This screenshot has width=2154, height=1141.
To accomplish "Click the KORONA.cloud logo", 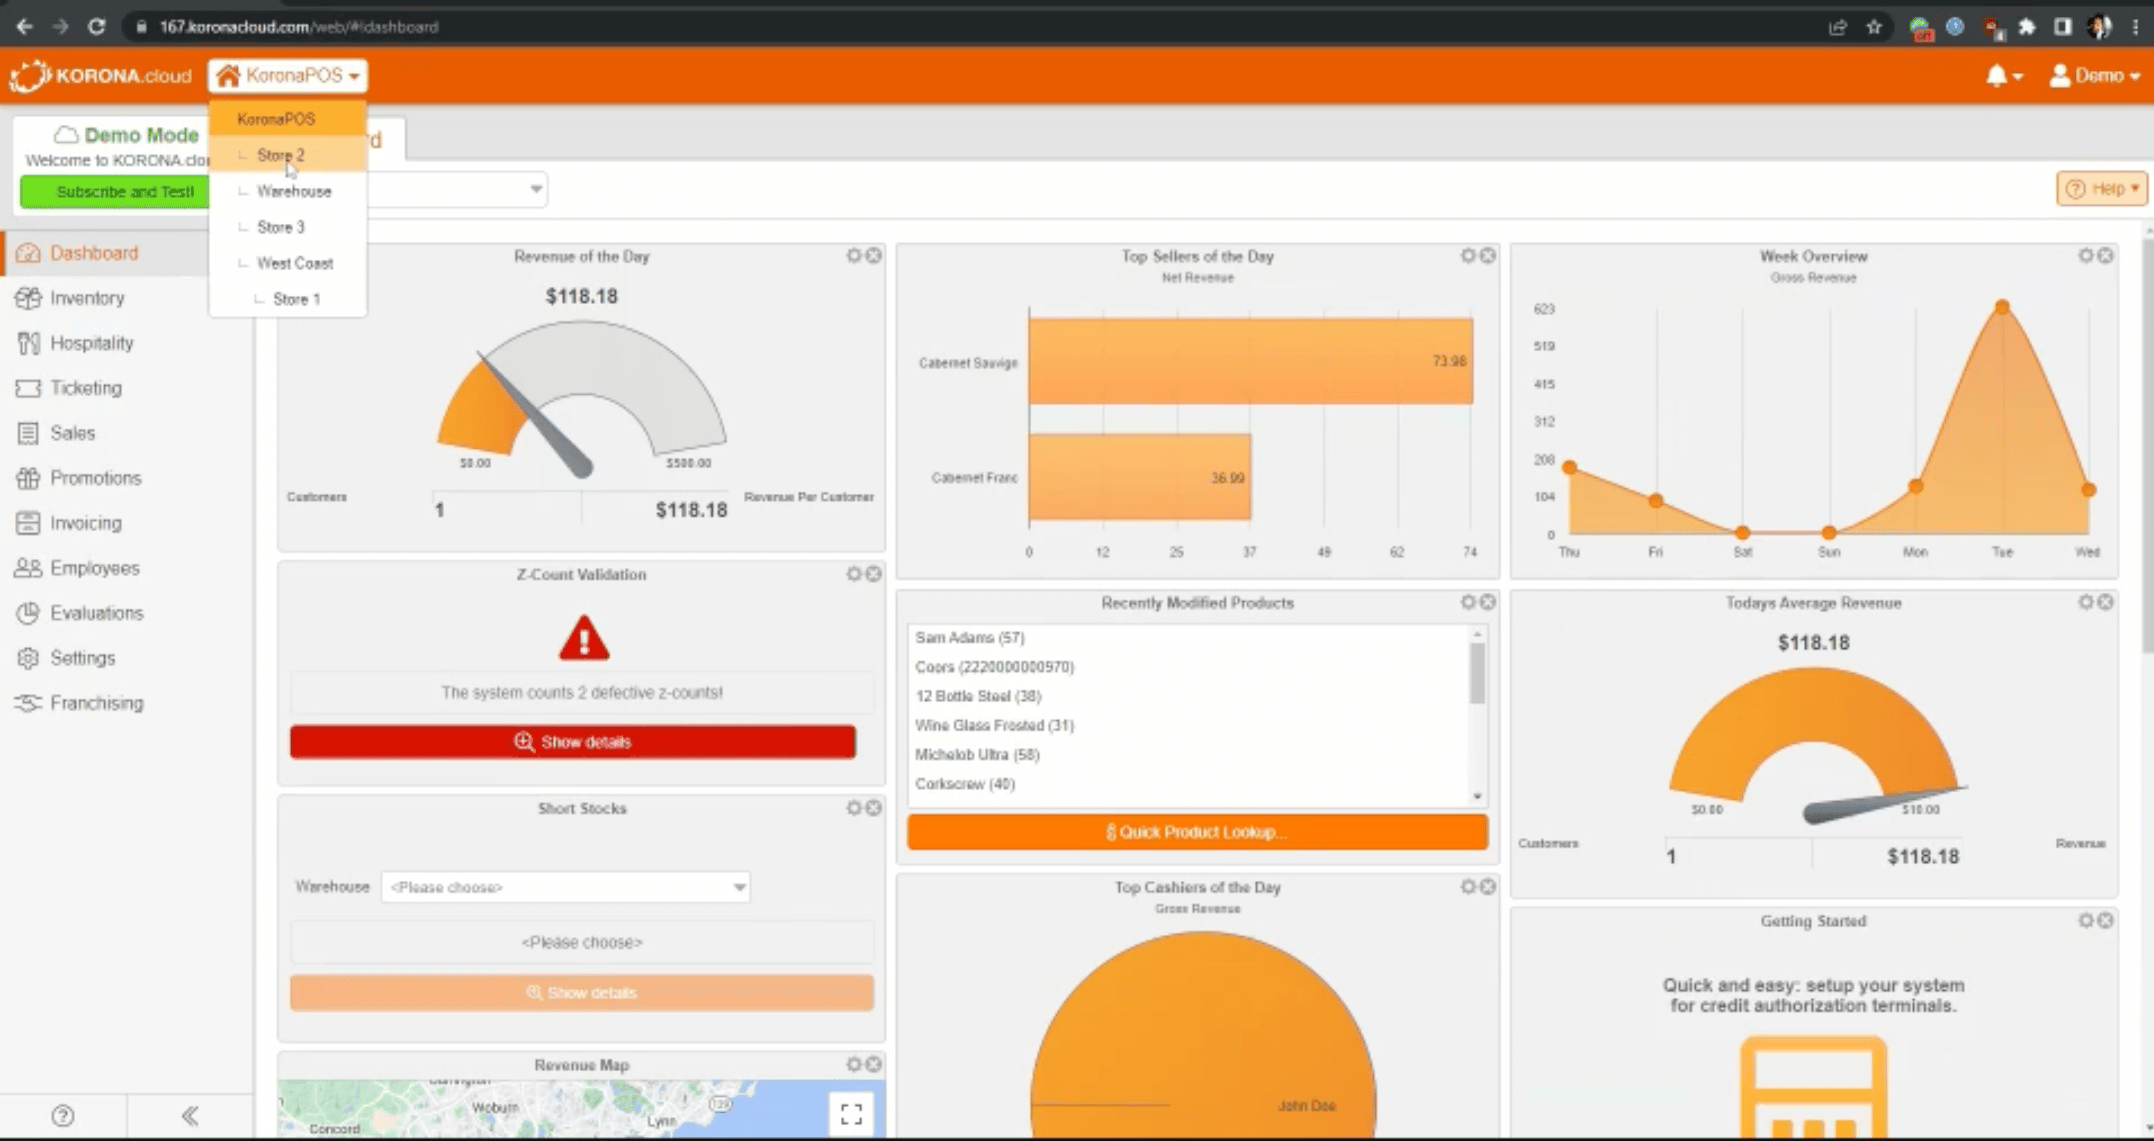I will point(101,75).
